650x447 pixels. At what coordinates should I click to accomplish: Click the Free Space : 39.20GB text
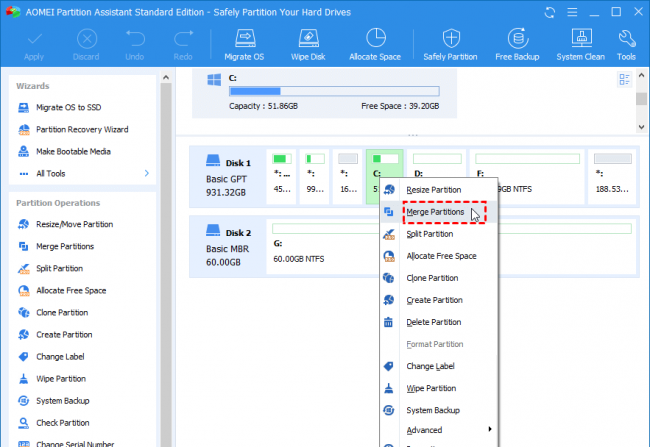(x=400, y=106)
